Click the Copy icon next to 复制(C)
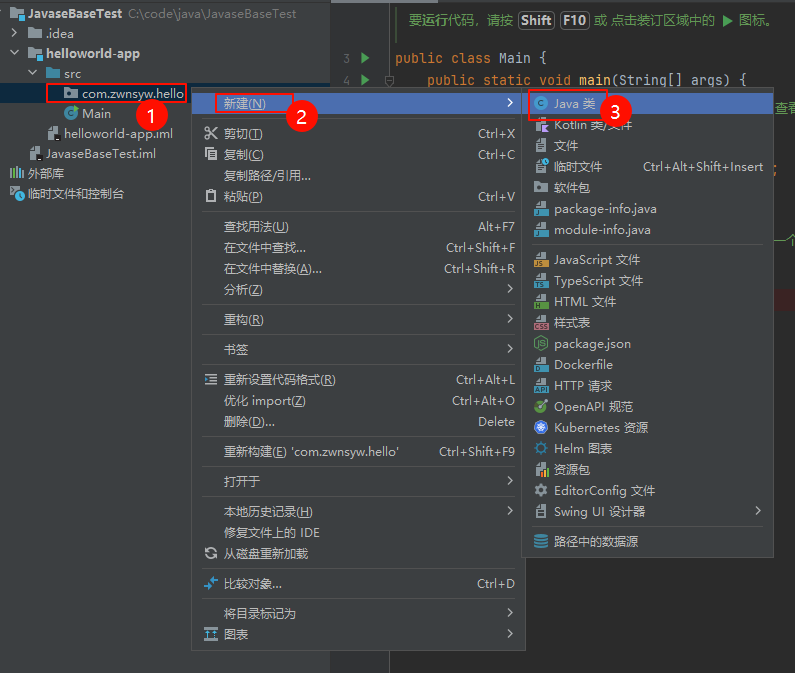 [210, 154]
